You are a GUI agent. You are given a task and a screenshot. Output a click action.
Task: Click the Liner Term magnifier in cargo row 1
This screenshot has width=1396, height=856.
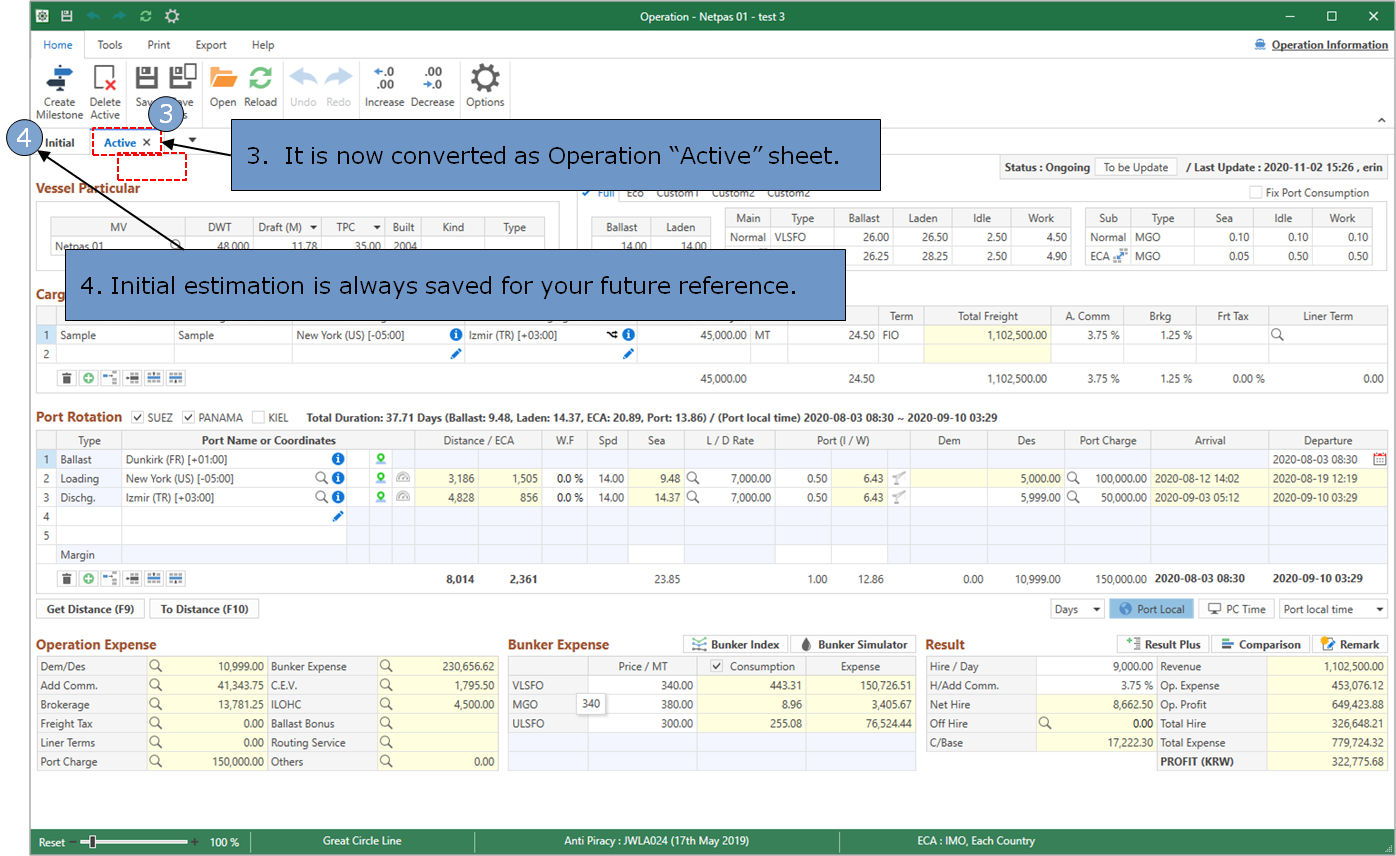click(x=1277, y=335)
